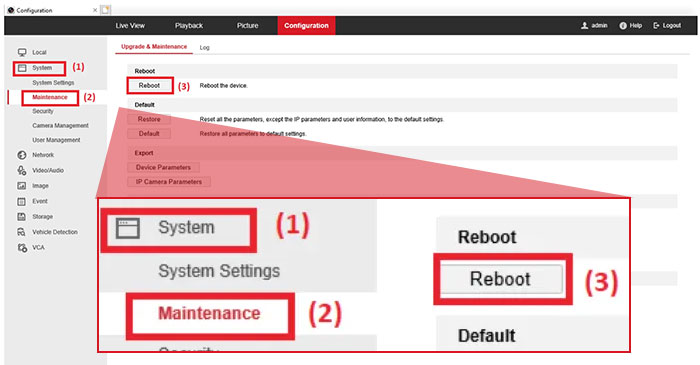Open the Vehicle Detection section label
The image size is (700, 365).
pos(55,232)
